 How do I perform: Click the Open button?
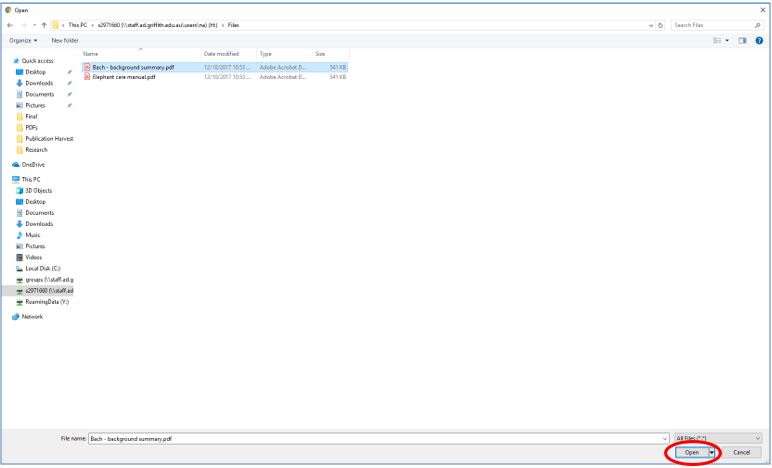pos(692,452)
